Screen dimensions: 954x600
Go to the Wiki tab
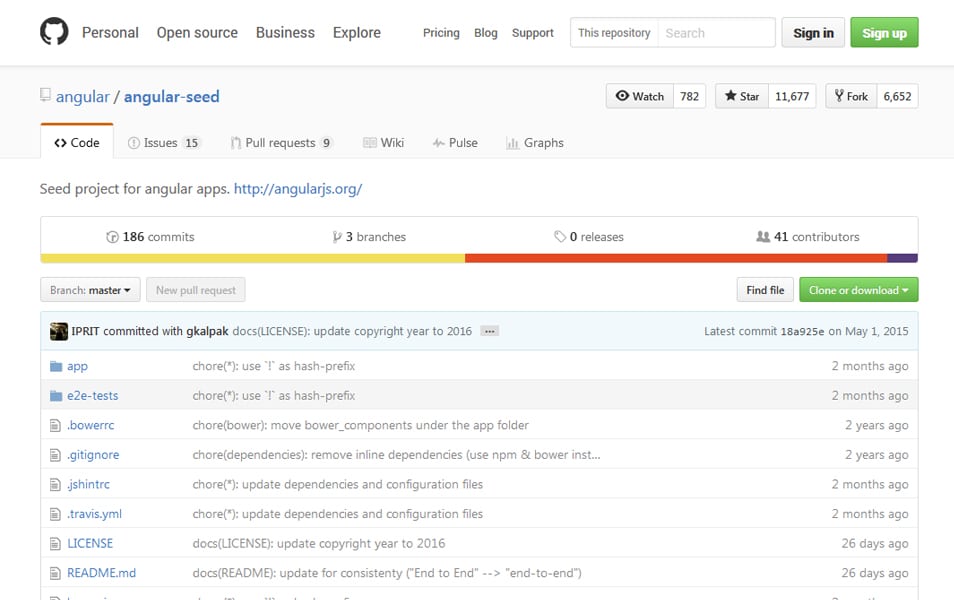[383, 142]
